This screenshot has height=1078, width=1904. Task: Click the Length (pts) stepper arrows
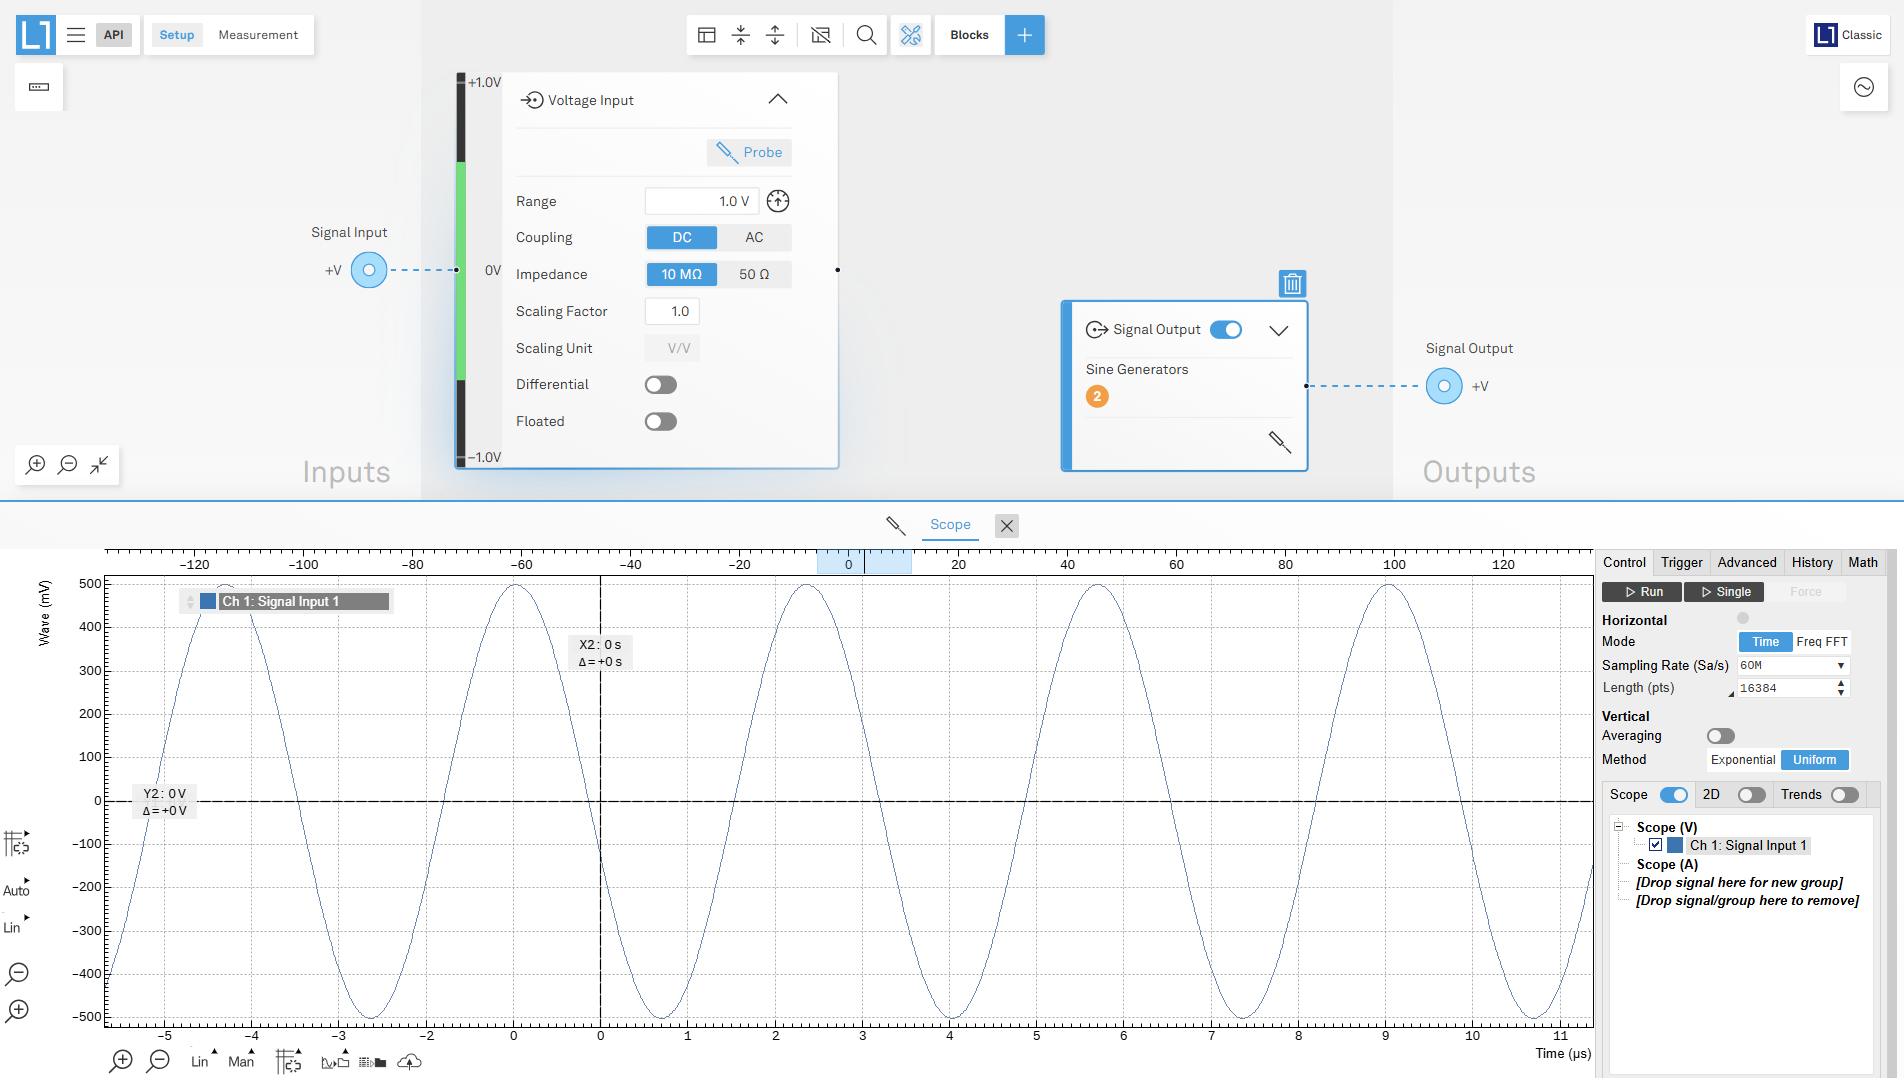tap(1841, 688)
